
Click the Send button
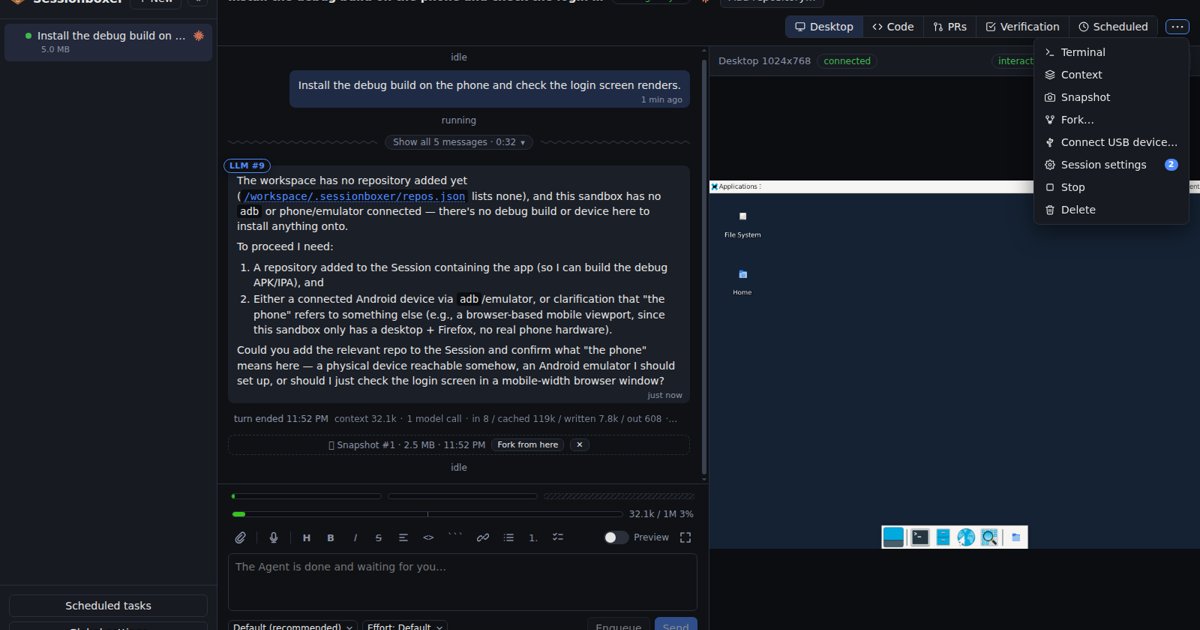pos(676,626)
